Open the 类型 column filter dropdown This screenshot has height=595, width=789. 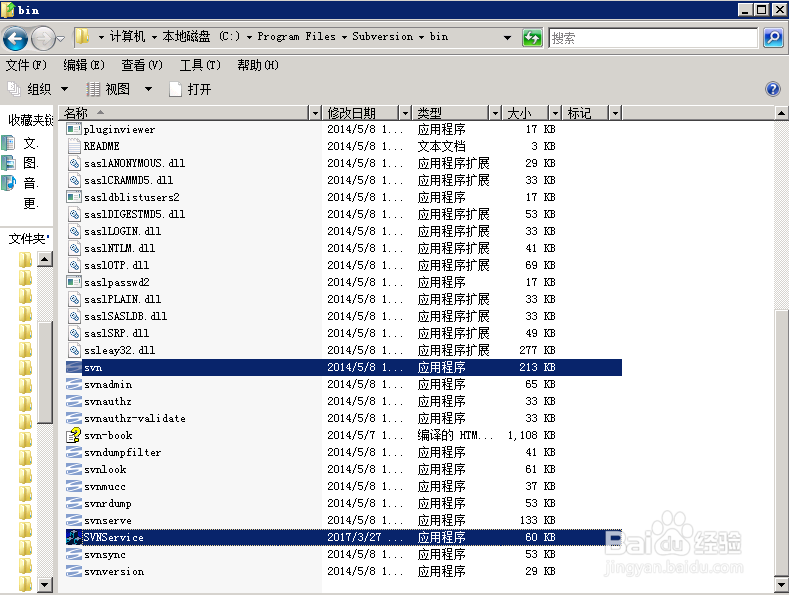[495, 113]
